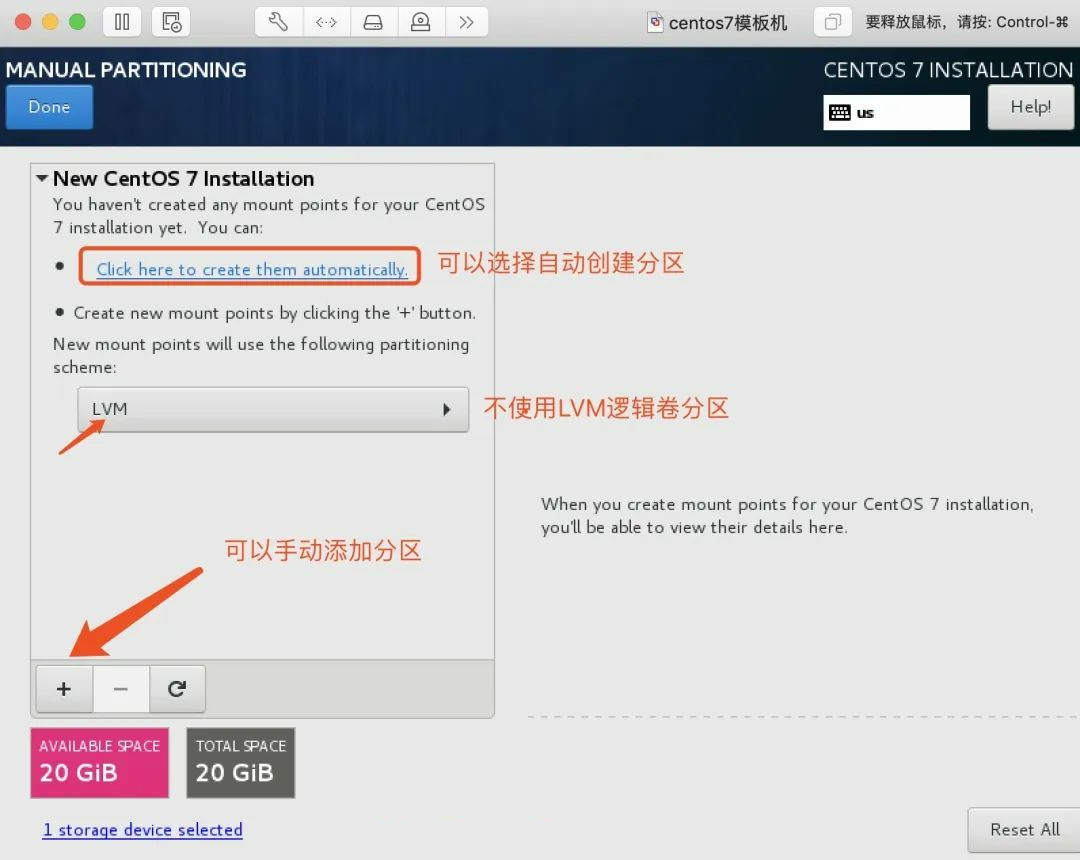1080x860 pixels.
Task: Pause the virtual machine from the toolbar
Action: 122,22
